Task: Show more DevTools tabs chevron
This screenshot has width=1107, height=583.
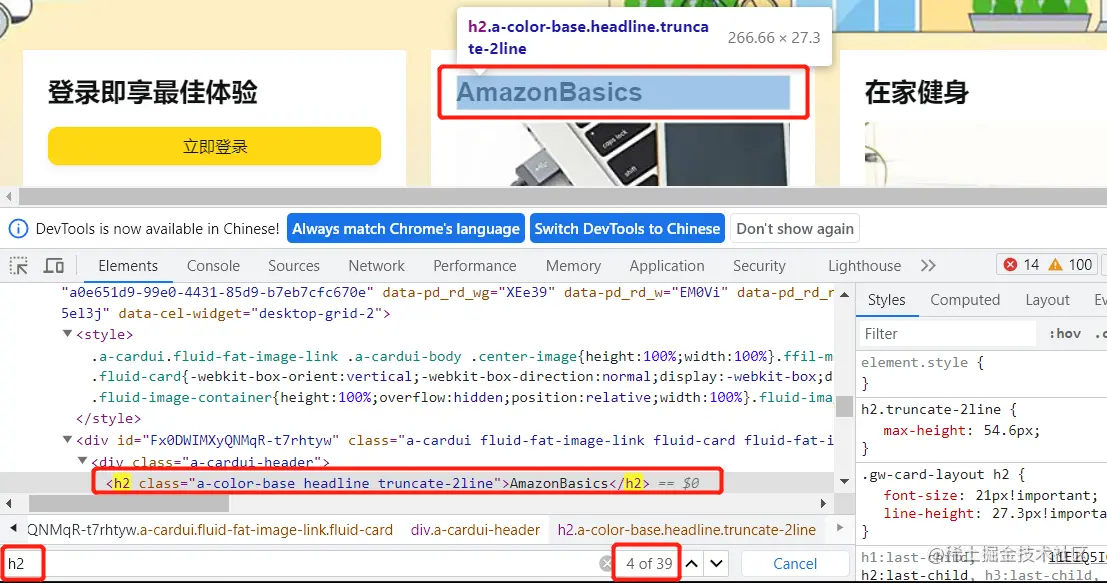Action: click(x=928, y=265)
